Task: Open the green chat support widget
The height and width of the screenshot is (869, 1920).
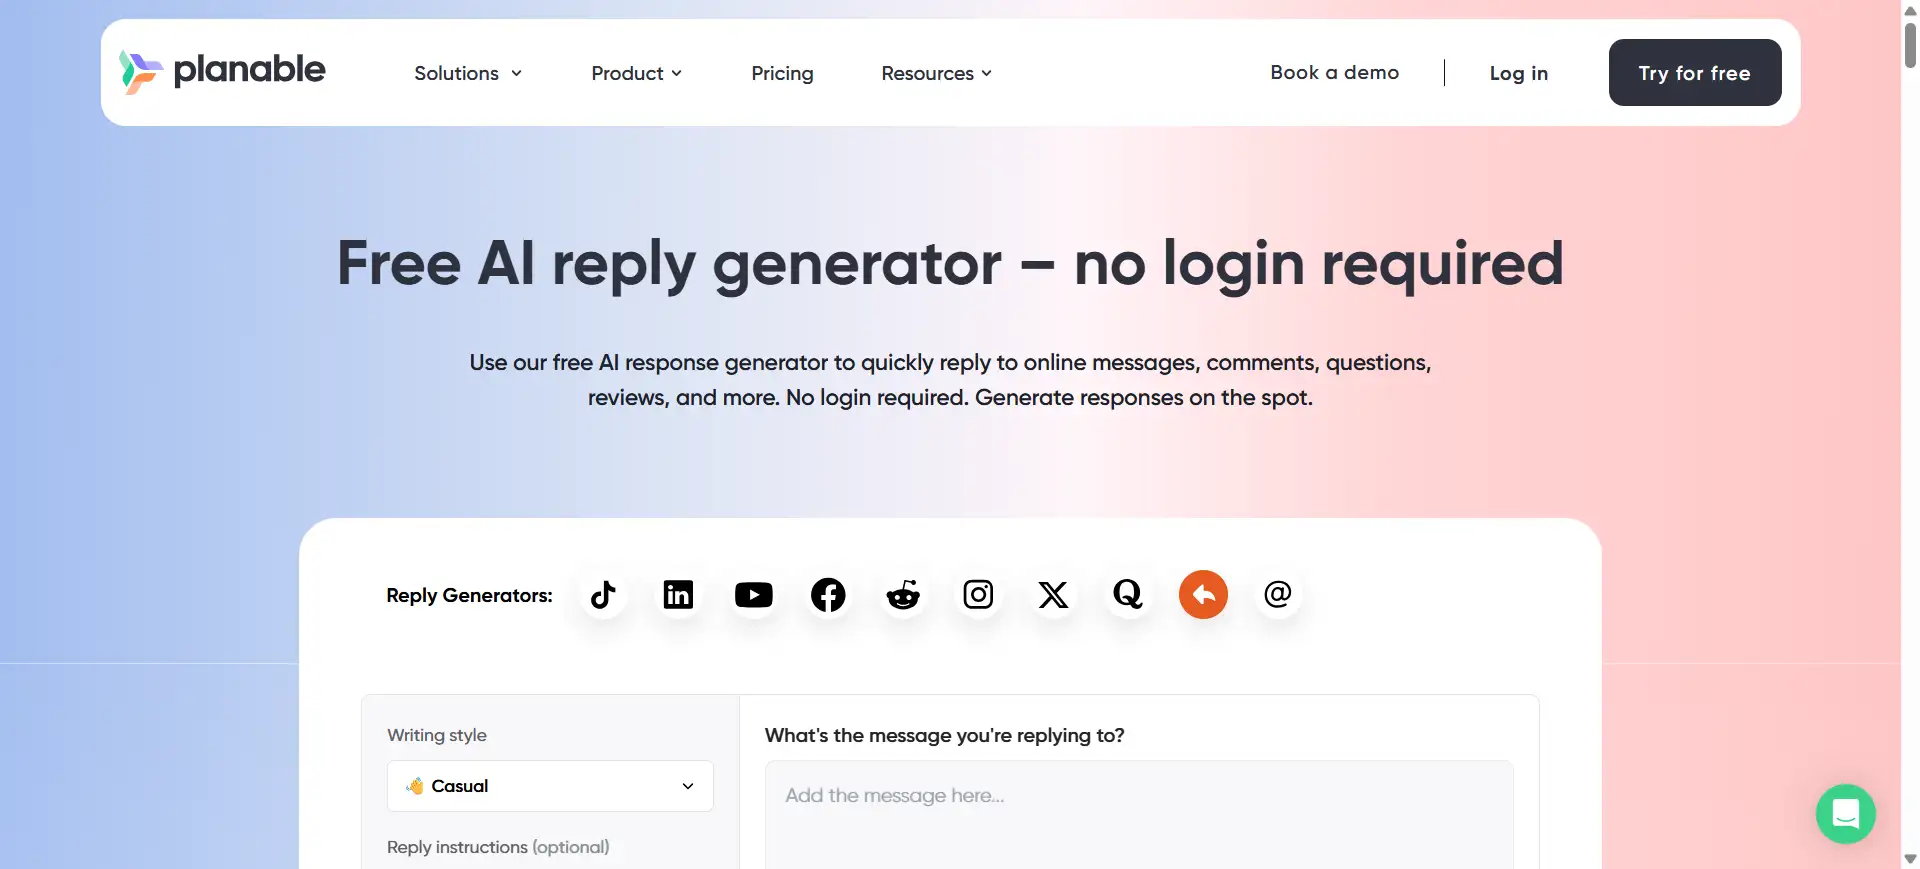Action: (x=1845, y=814)
